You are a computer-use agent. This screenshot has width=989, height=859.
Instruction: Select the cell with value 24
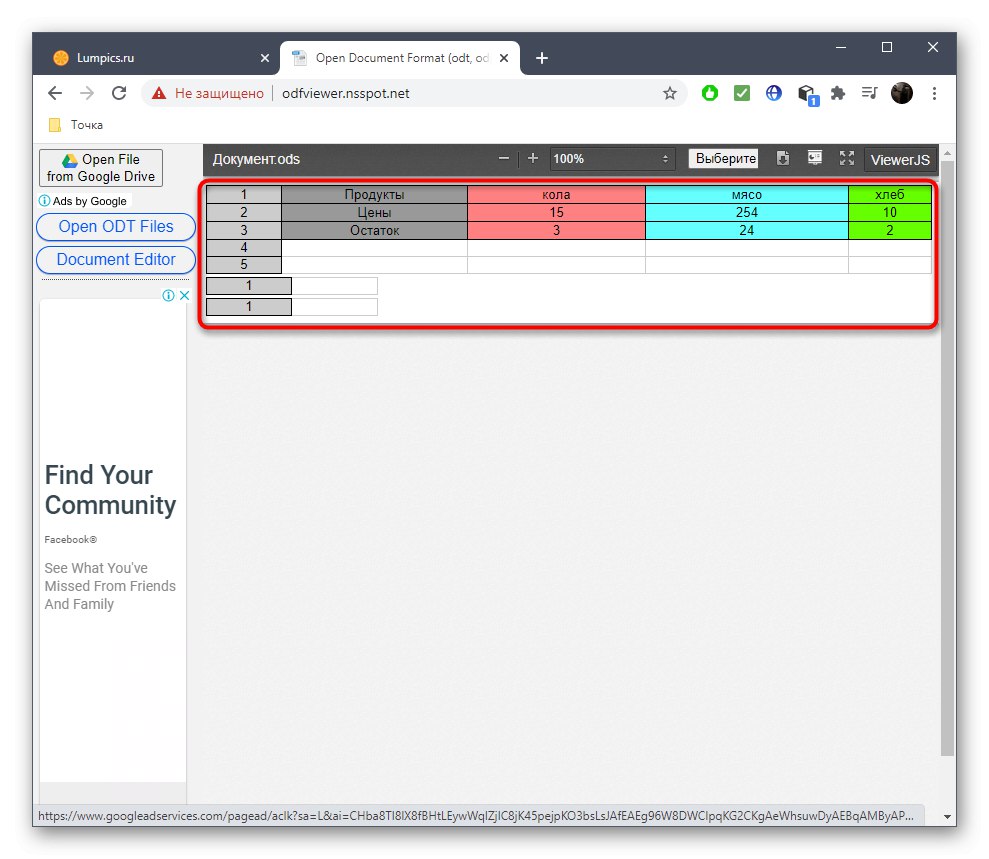point(747,230)
